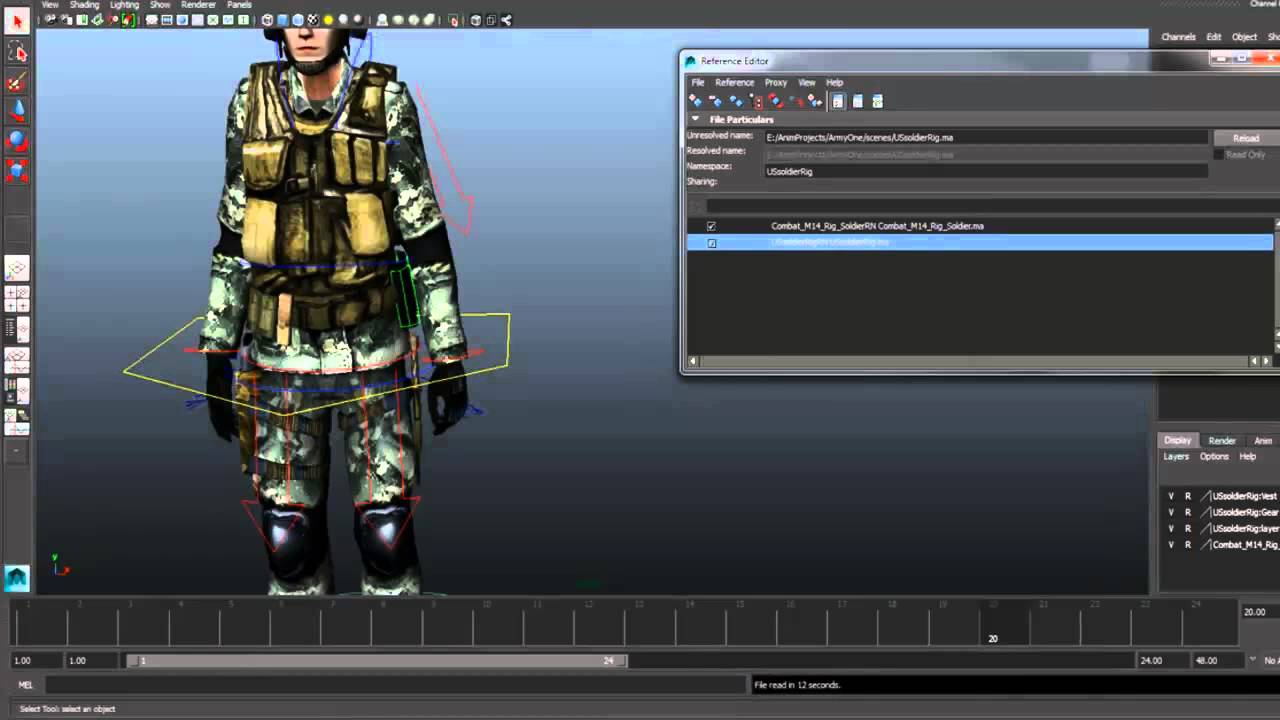This screenshot has width=1280, height=720.
Task: Toggle the USsoldierRig reference load checkbox
Action: click(x=712, y=243)
